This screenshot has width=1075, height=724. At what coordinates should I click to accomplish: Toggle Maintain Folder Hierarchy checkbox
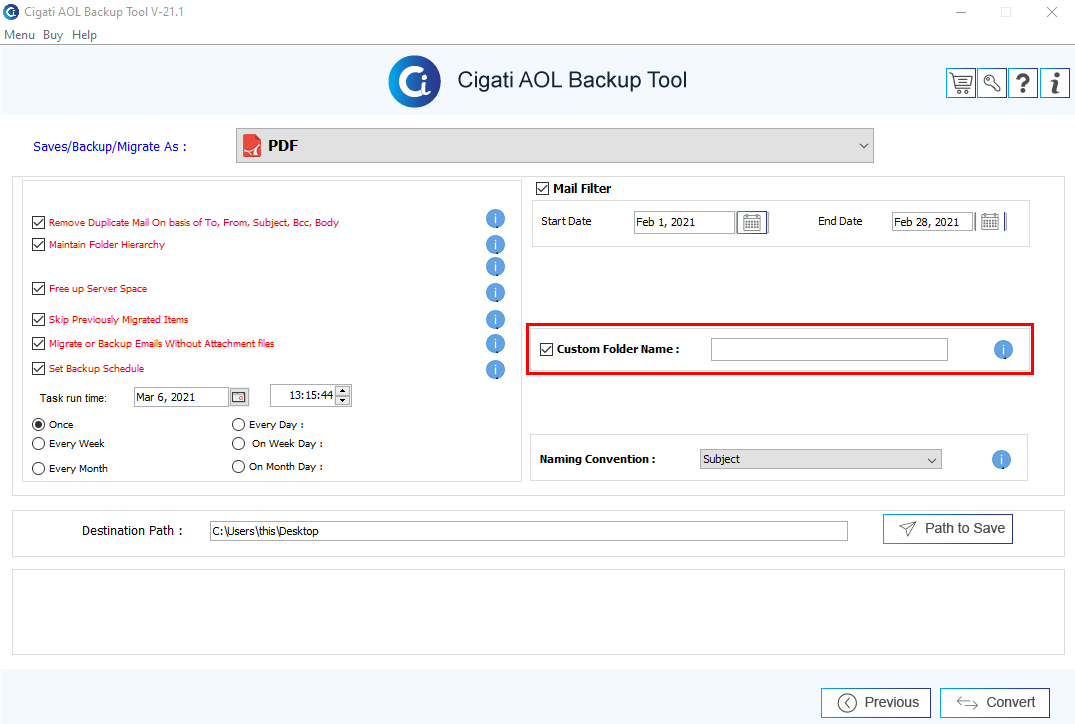pyautogui.click(x=38, y=244)
